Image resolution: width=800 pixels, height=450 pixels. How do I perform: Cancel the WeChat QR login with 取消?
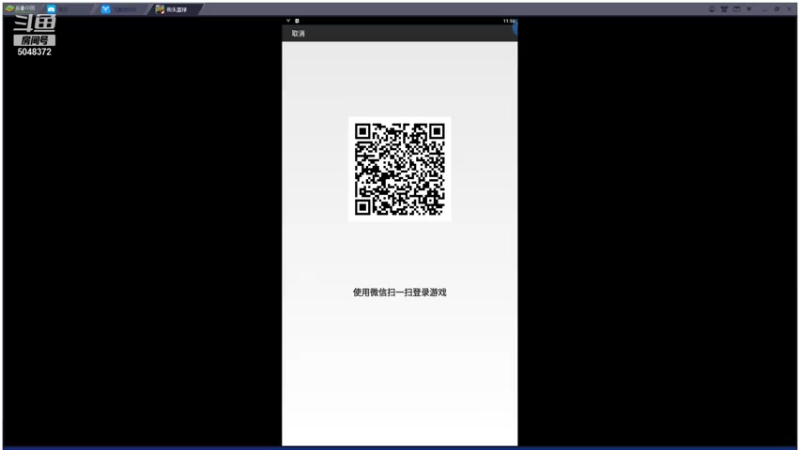pyautogui.click(x=298, y=34)
